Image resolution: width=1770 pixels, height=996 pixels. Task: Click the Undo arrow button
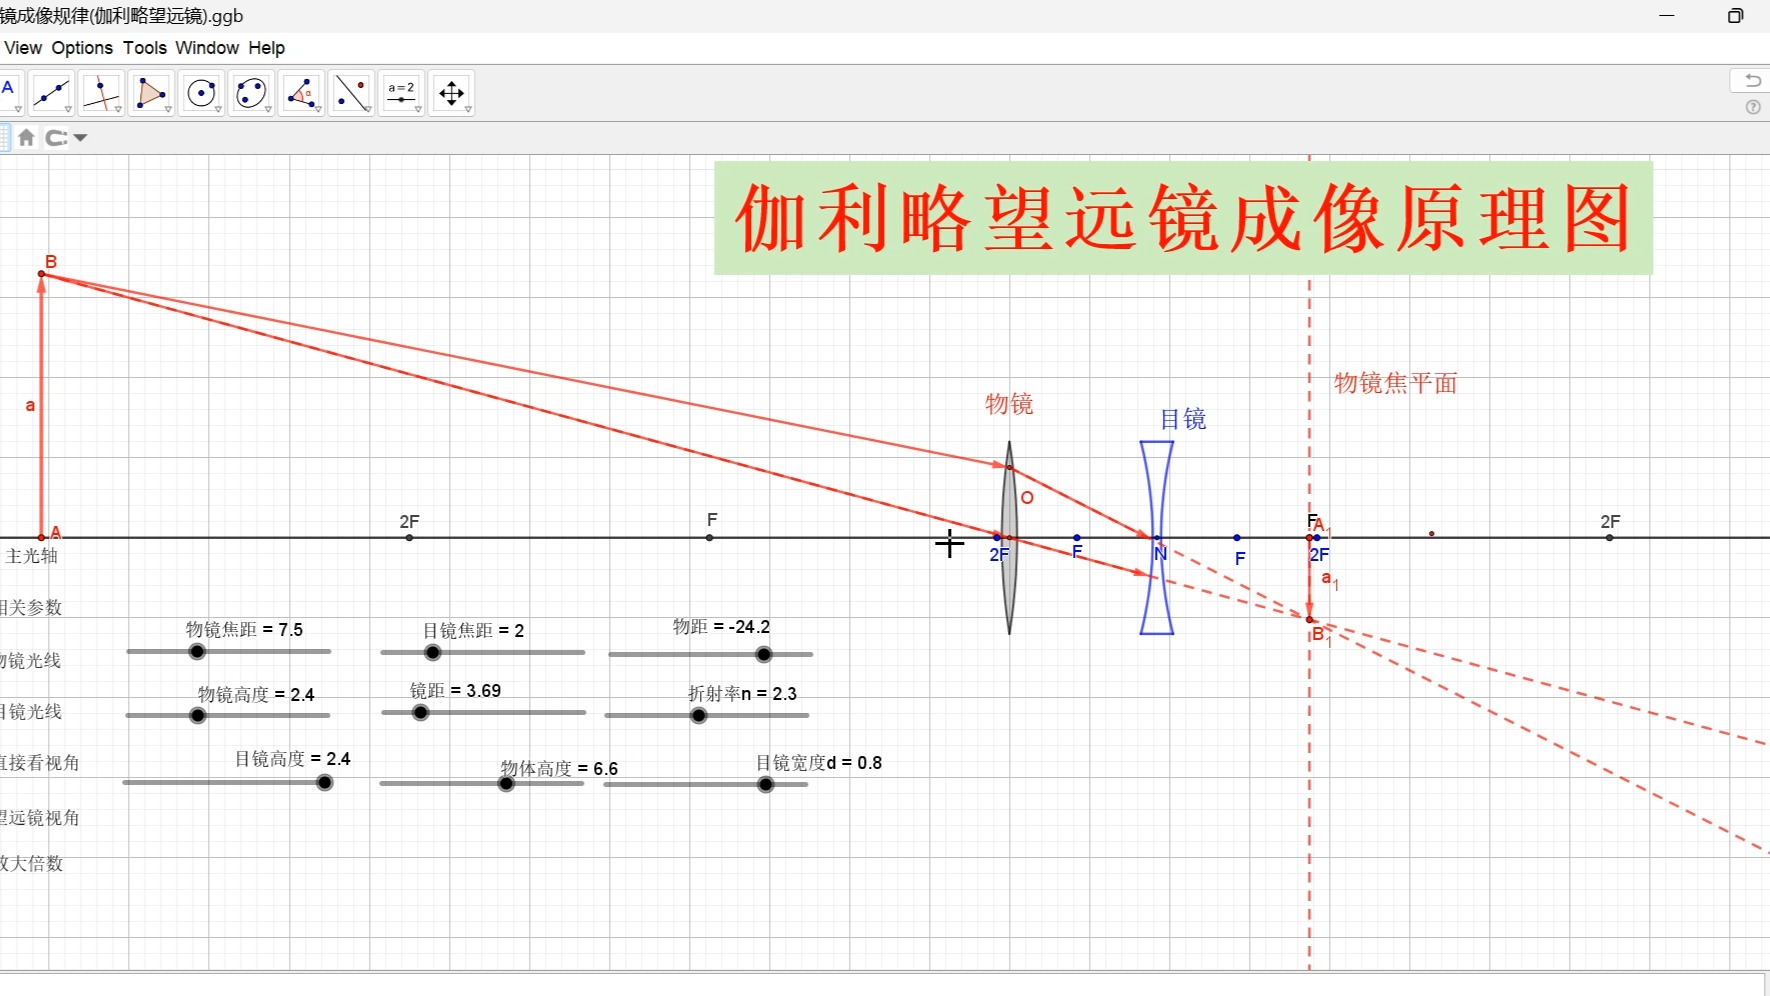click(x=1752, y=80)
